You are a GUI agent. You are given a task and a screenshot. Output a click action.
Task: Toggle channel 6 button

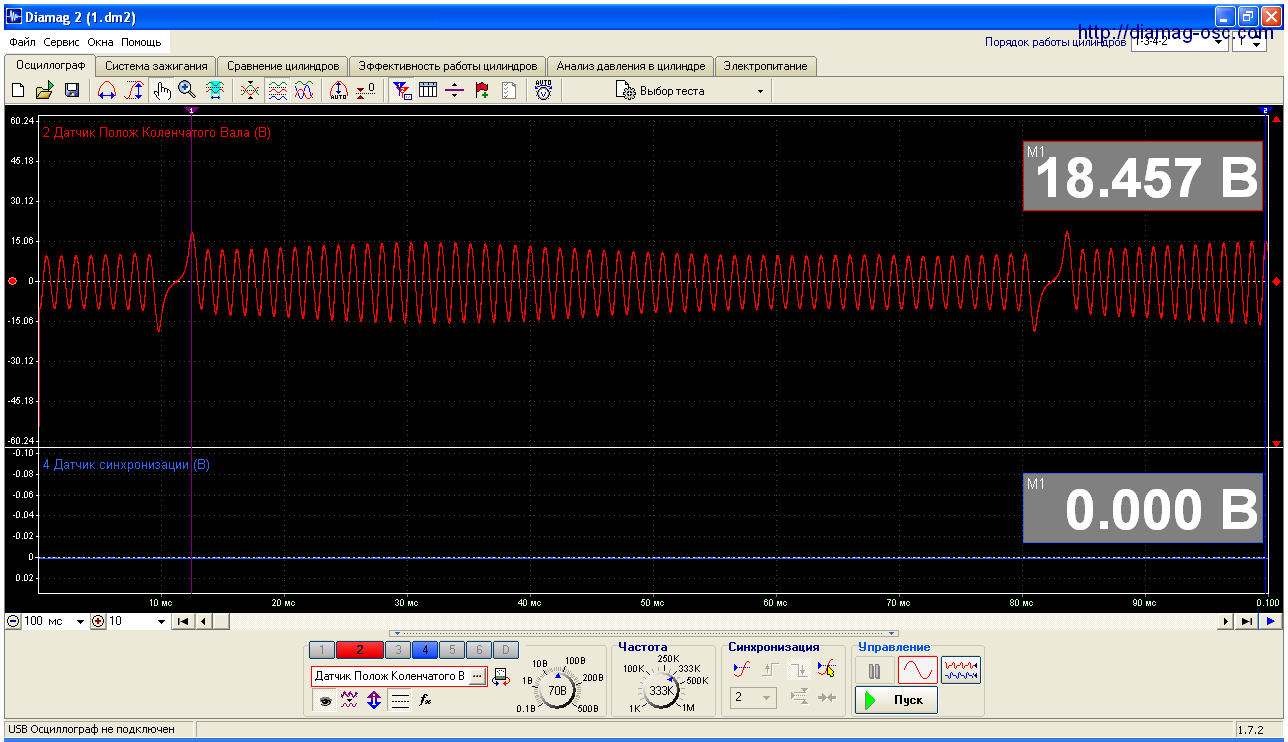click(x=478, y=649)
